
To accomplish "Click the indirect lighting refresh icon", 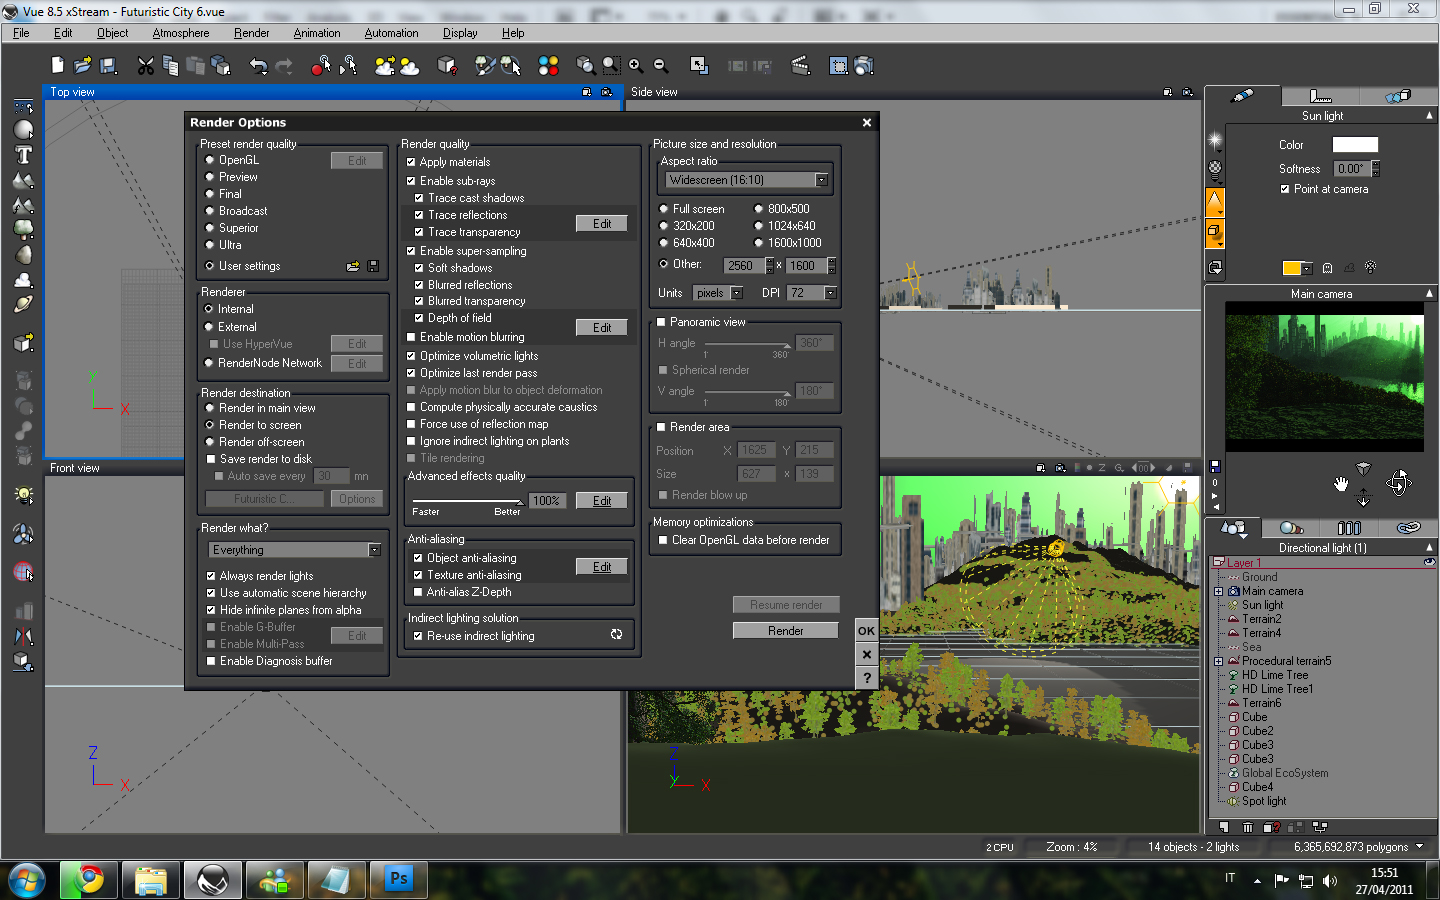I will (616, 635).
